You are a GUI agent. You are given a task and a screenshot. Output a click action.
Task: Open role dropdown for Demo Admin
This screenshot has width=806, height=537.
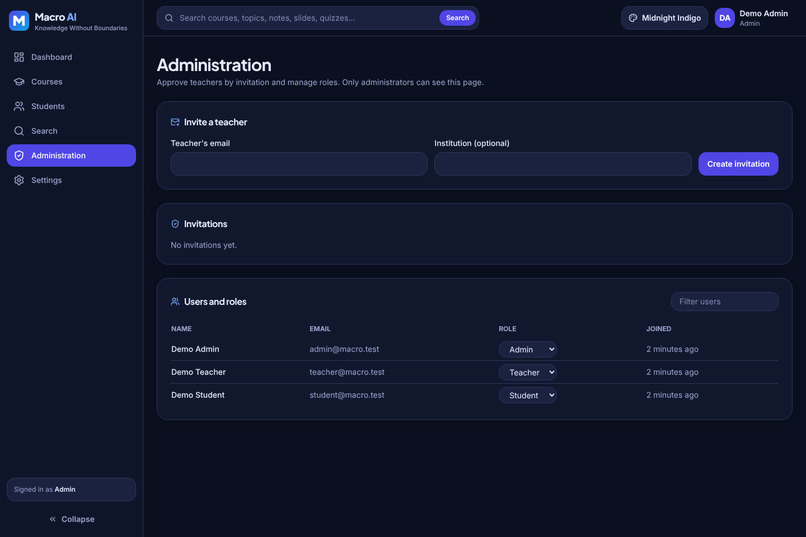(527, 349)
